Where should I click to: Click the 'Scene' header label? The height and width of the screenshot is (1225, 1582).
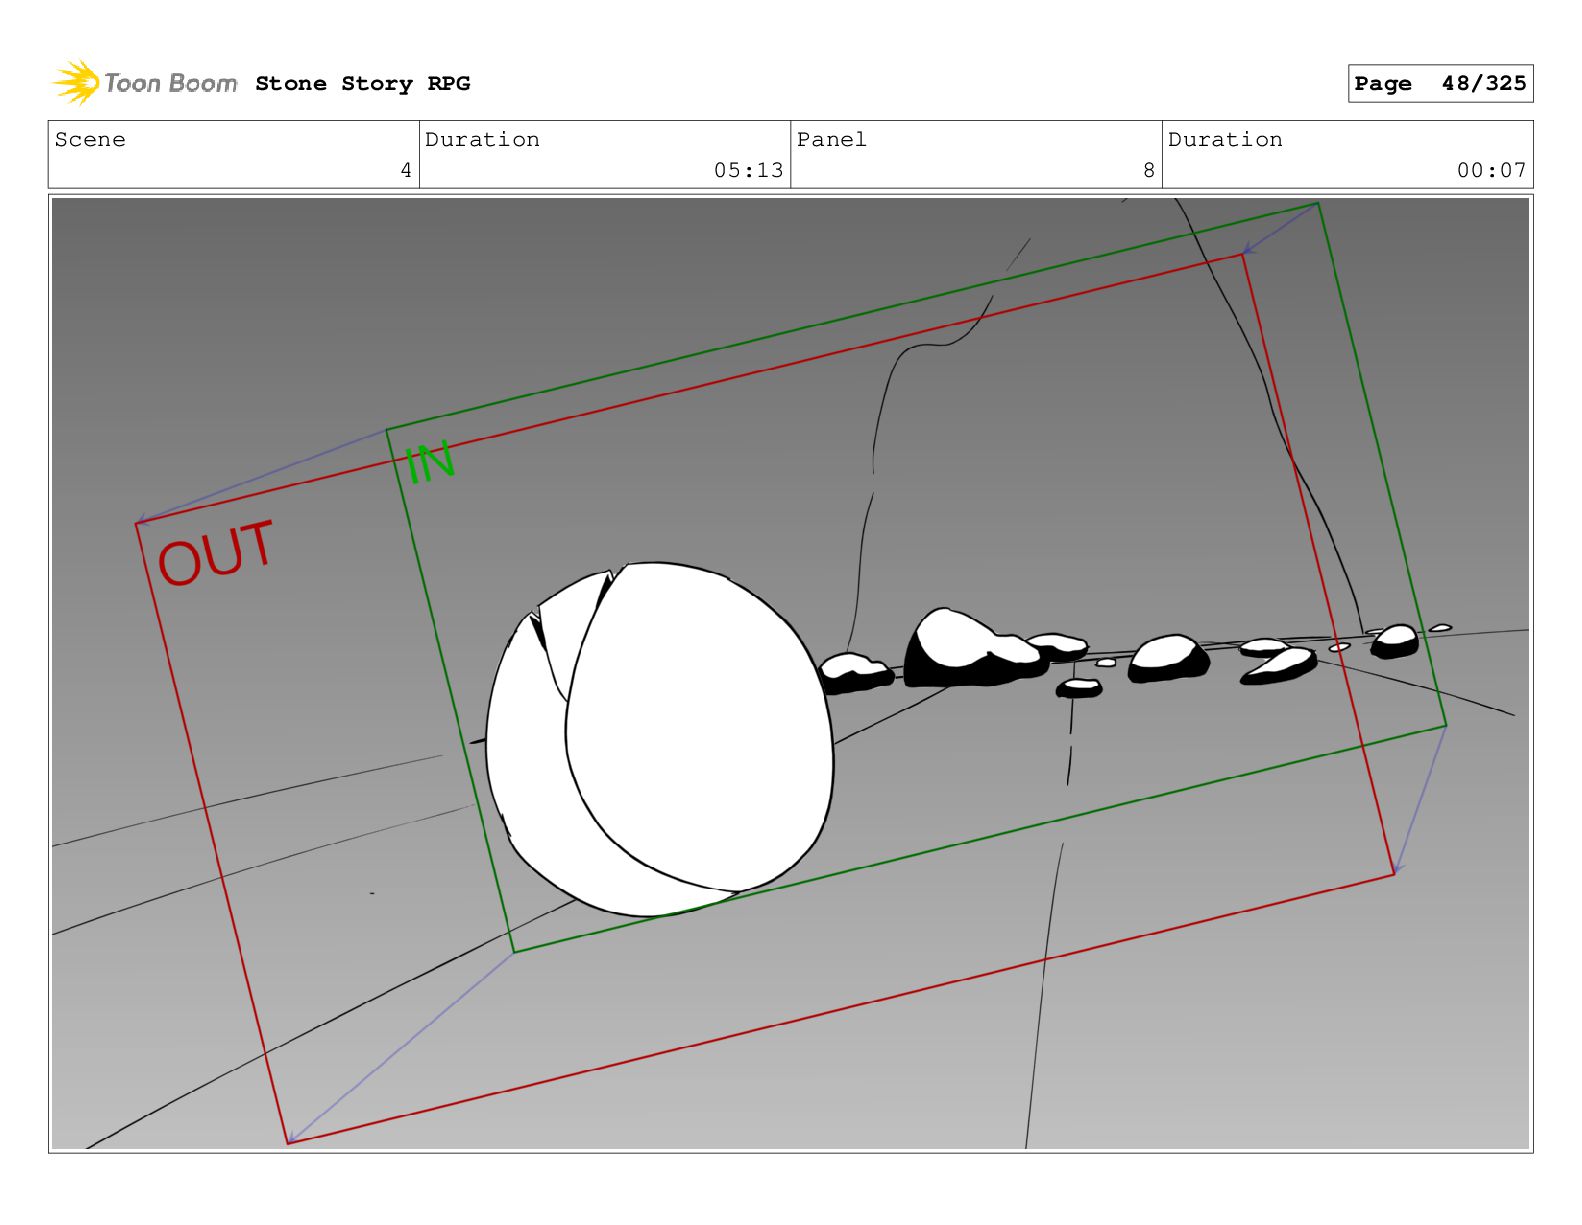pos(90,140)
